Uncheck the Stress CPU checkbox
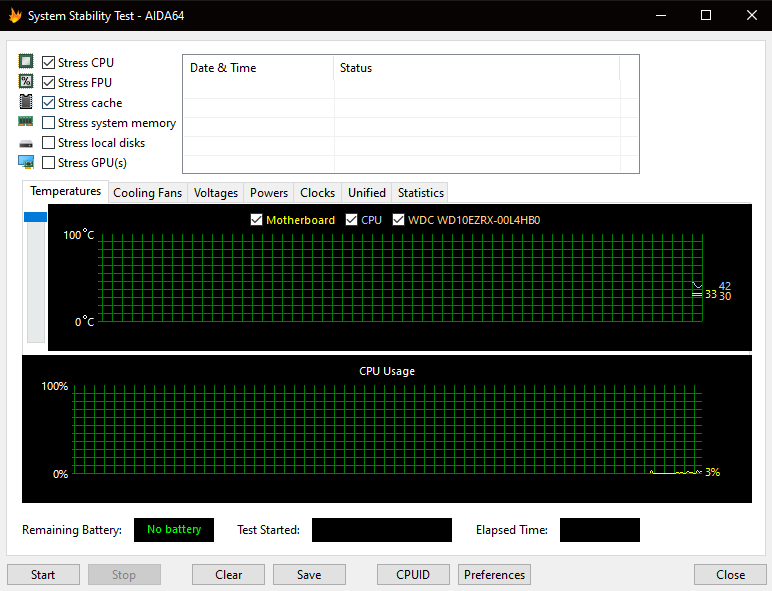Image resolution: width=772 pixels, height=591 pixels. pyautogui.click(x=48, y=63)
